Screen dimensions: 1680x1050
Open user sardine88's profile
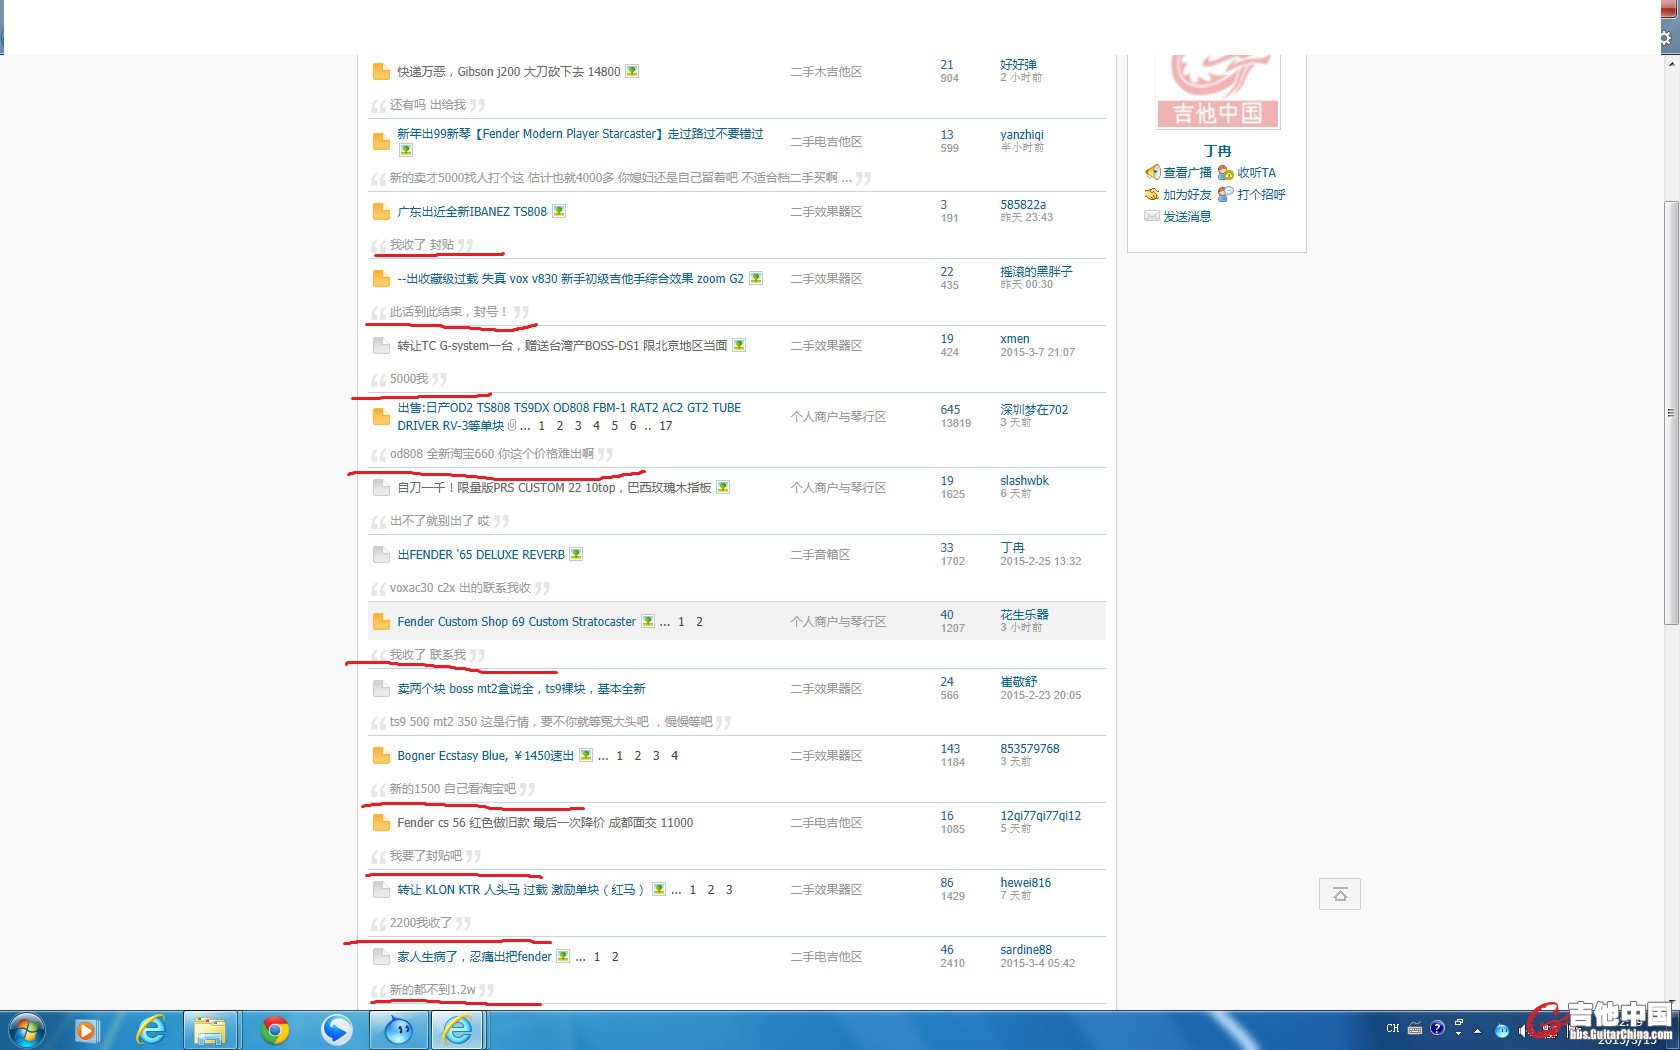pyautogui.click(x=1026, y=950)
